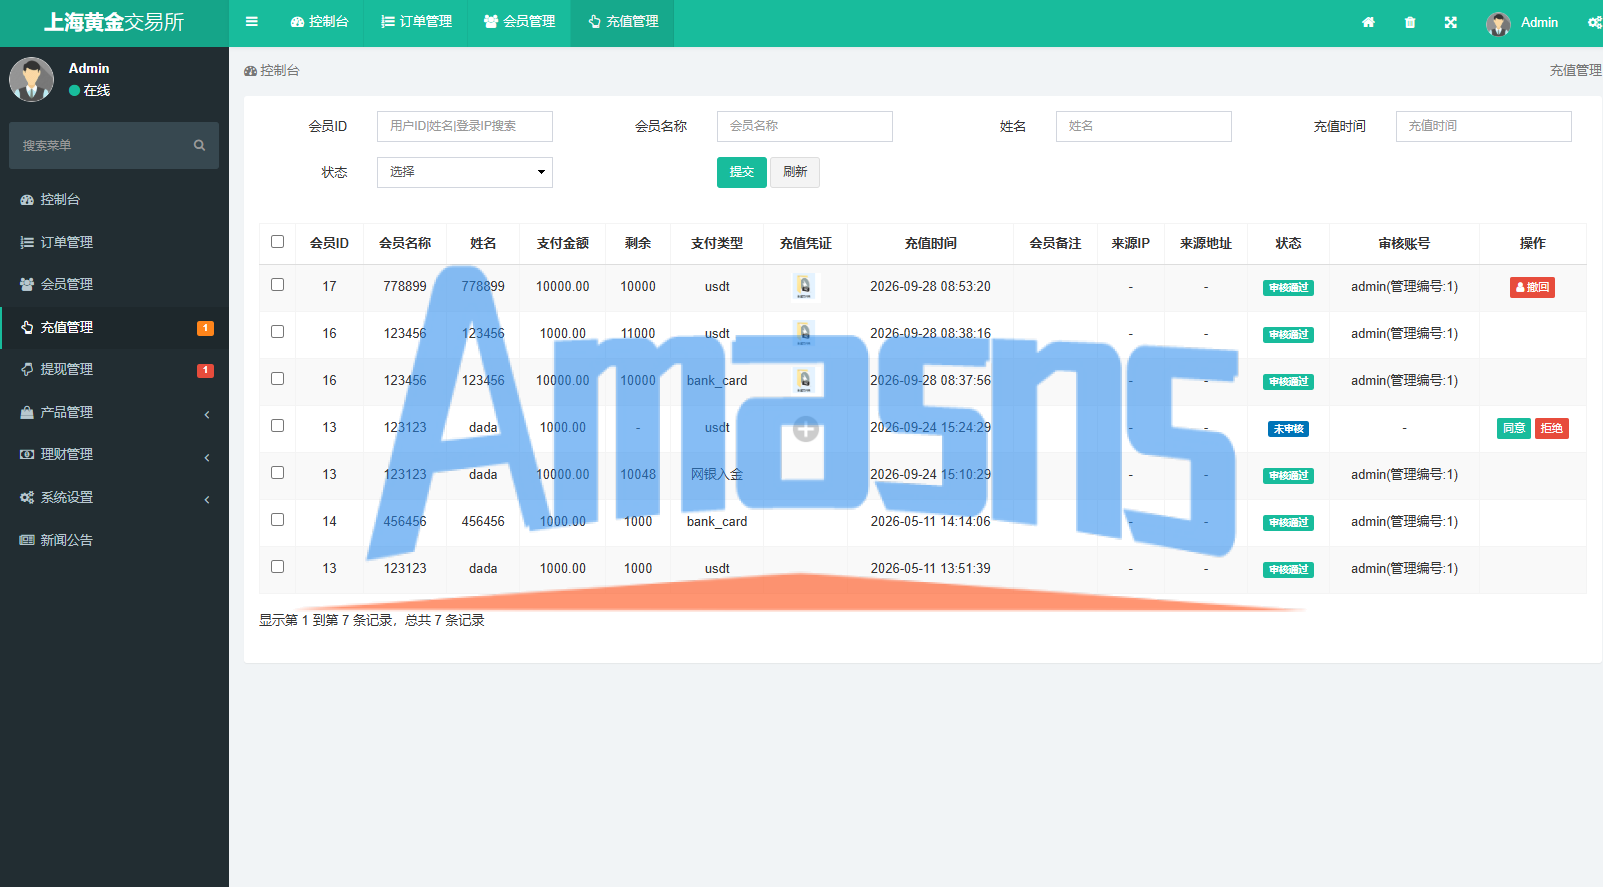
Task: Switch to the 控制台 top tab
Action: [x=319, y=22]
